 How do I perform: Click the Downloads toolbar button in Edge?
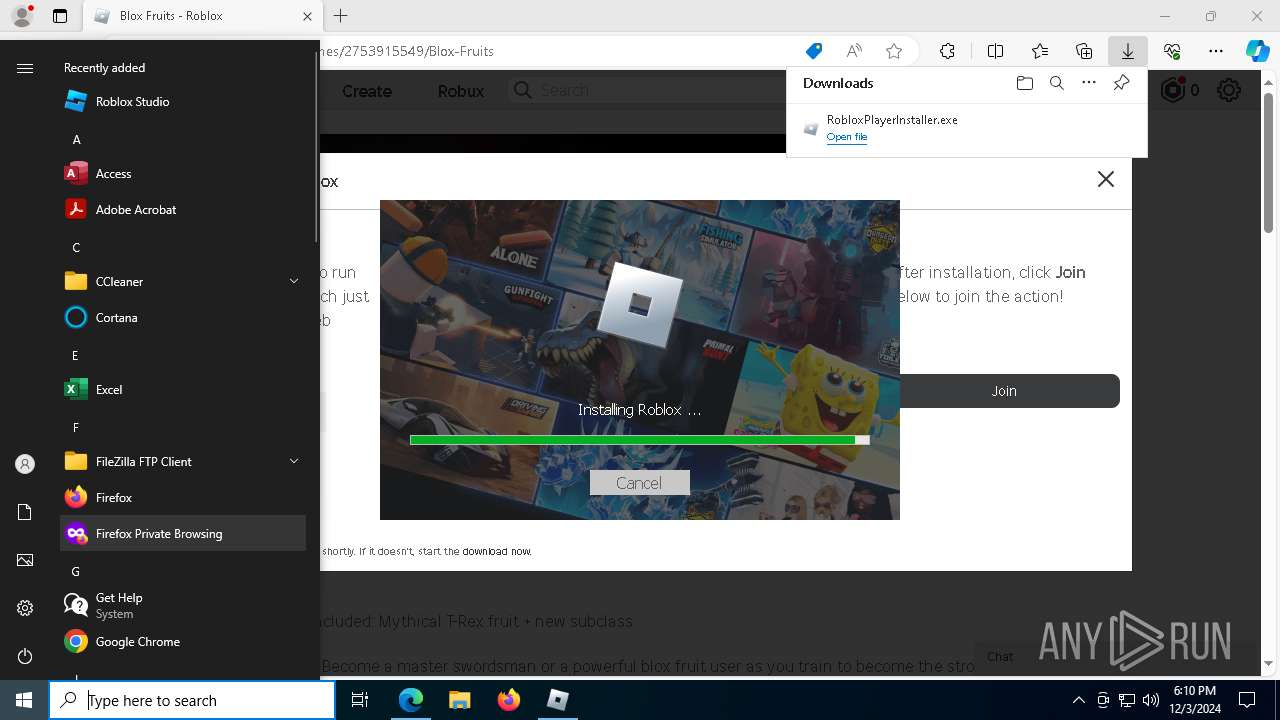pyautogui.click(x=1127, y=51)
